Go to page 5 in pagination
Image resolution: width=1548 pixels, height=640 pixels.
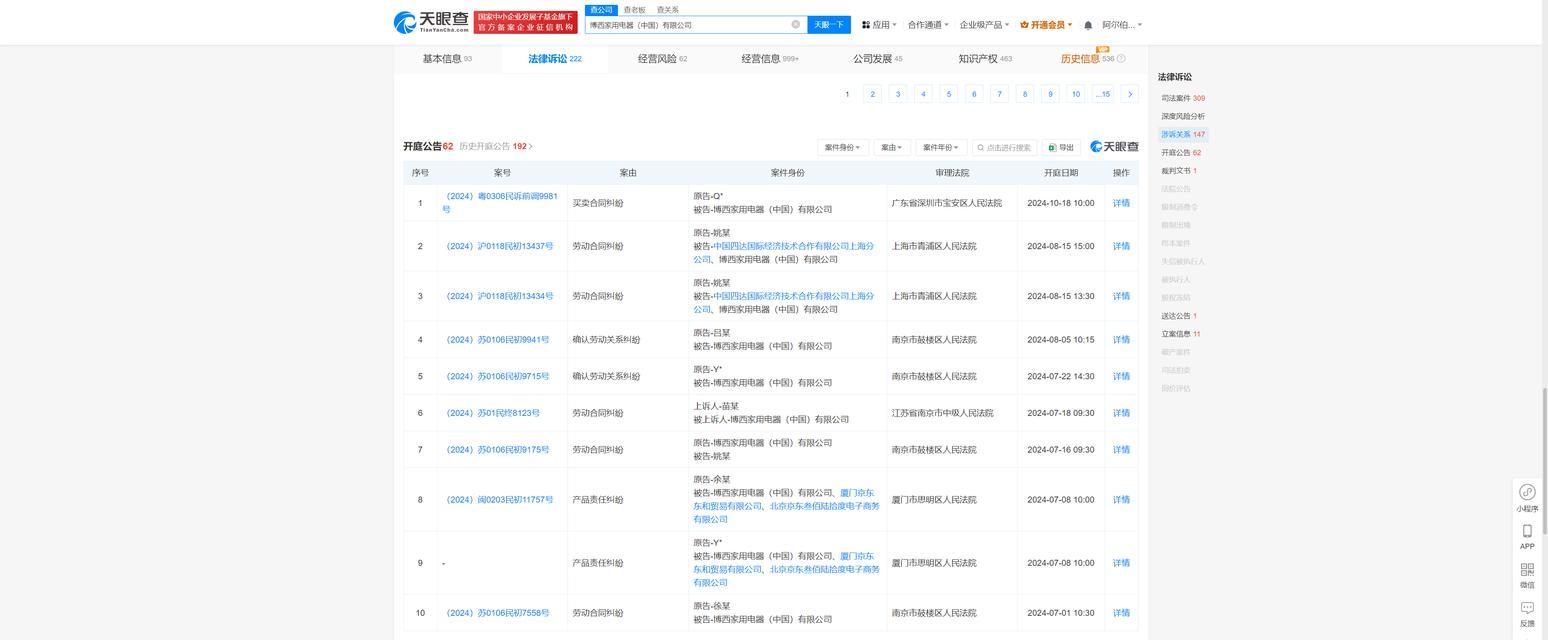point(949,94)
